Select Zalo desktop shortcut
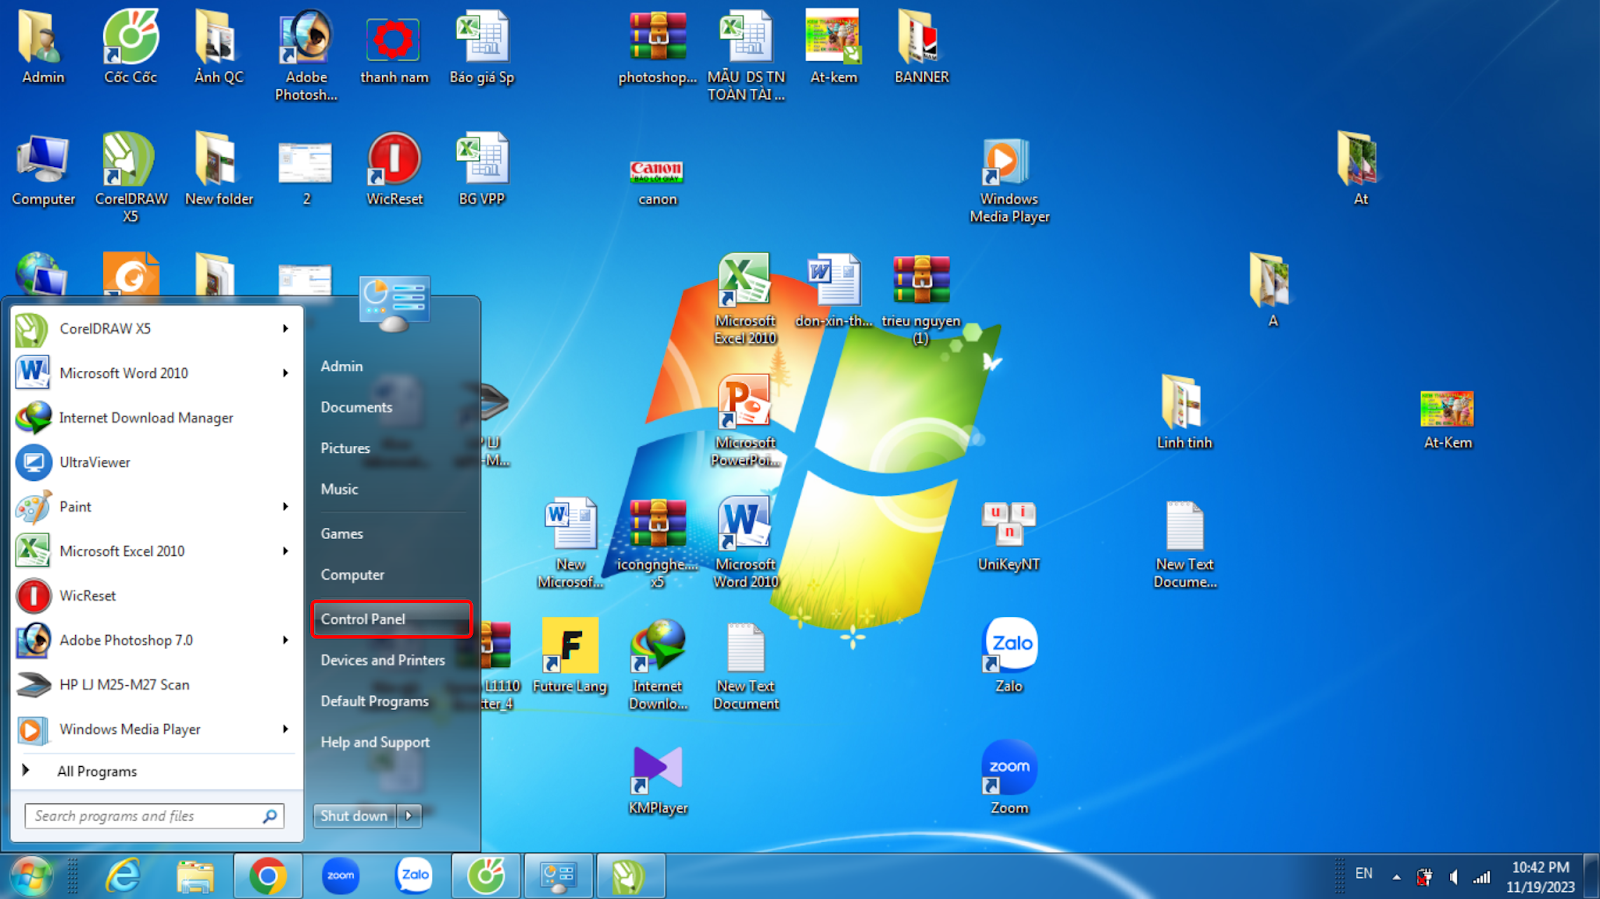The image size is (1600, 899). 1009,656
